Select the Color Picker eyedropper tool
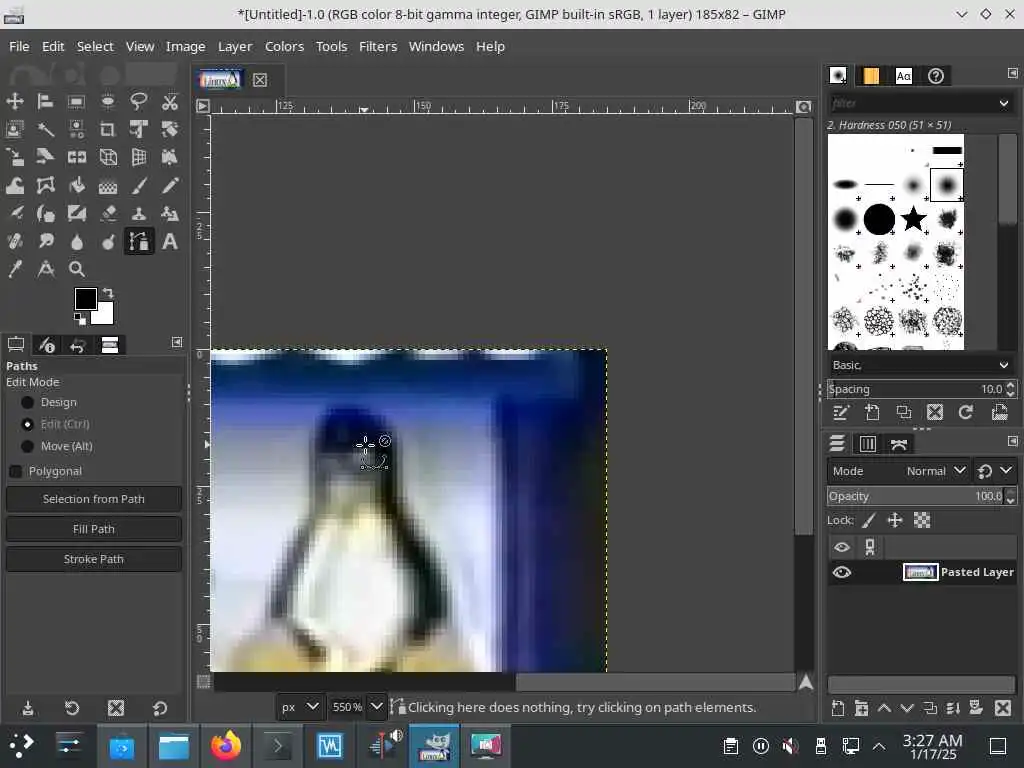Viewport: 1024px width, 768px height. tap(14, 269)
